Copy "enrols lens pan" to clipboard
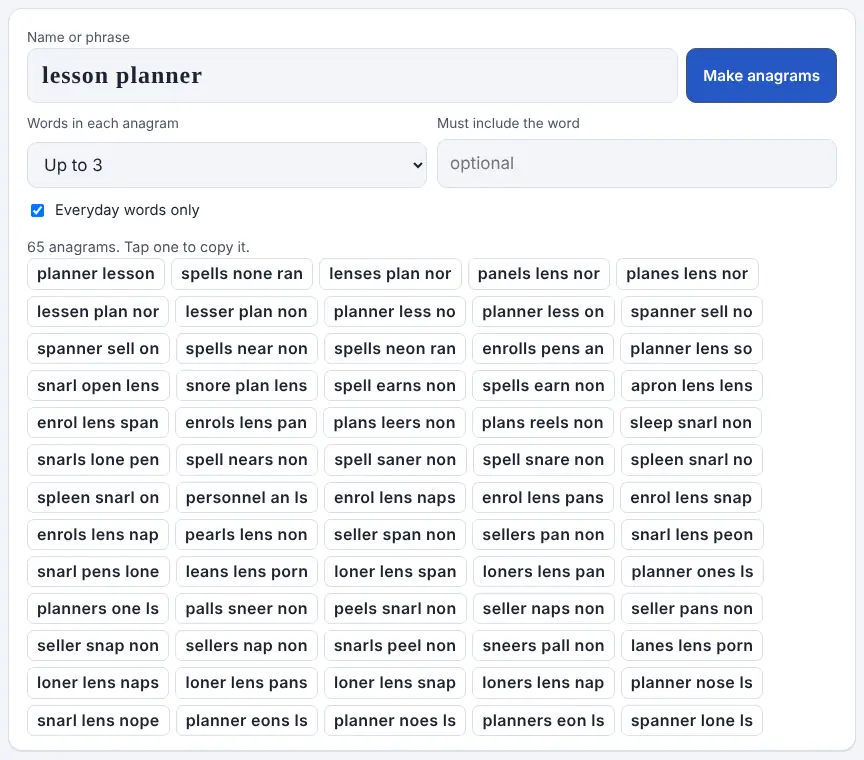Image resolution: width=864 pixels, height=760 pixels. [246, 423]
